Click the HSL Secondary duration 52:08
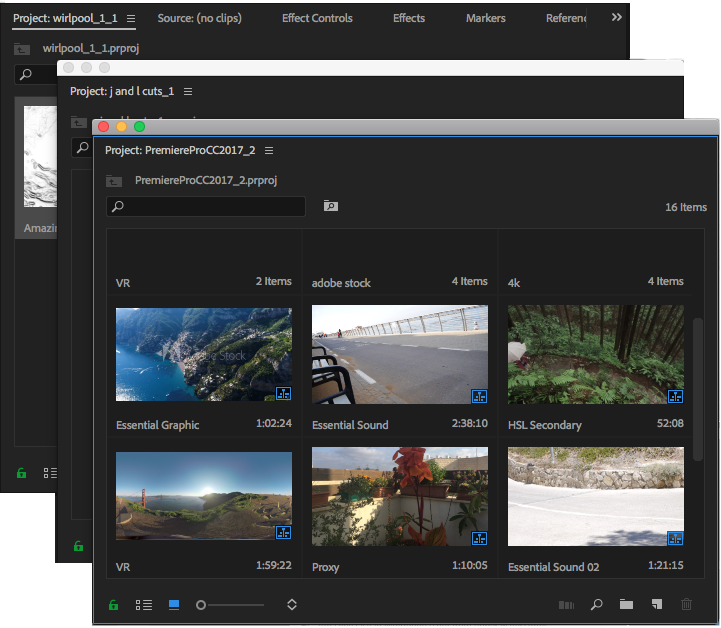 (670, 423)
